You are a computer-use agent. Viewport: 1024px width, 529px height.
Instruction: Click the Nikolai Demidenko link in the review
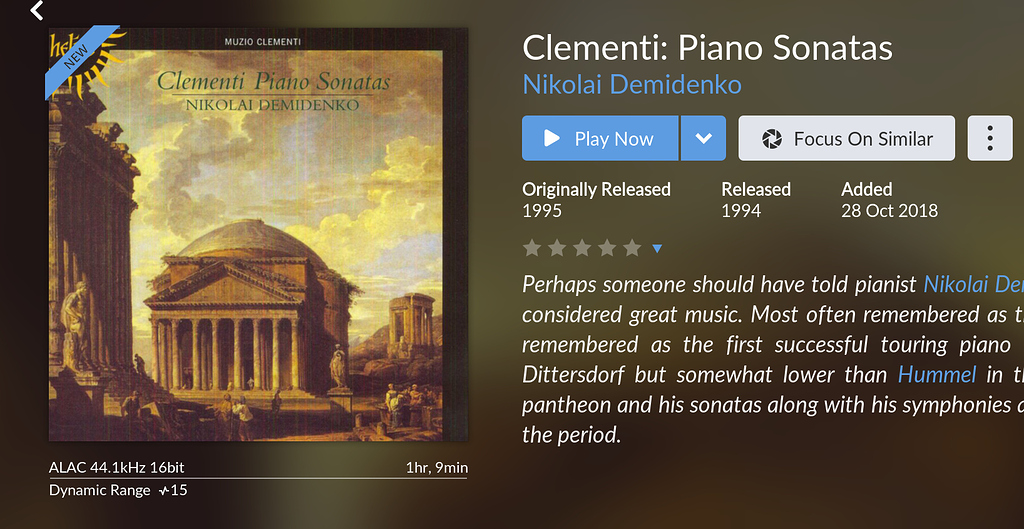point(973,284)
